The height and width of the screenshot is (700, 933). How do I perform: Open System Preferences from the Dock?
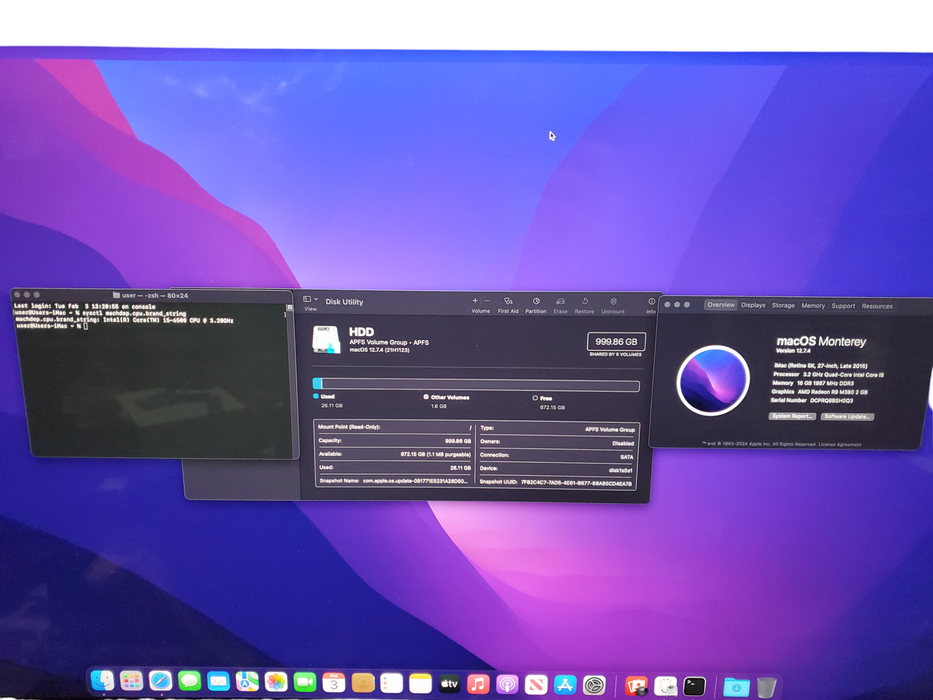point(594,686)
